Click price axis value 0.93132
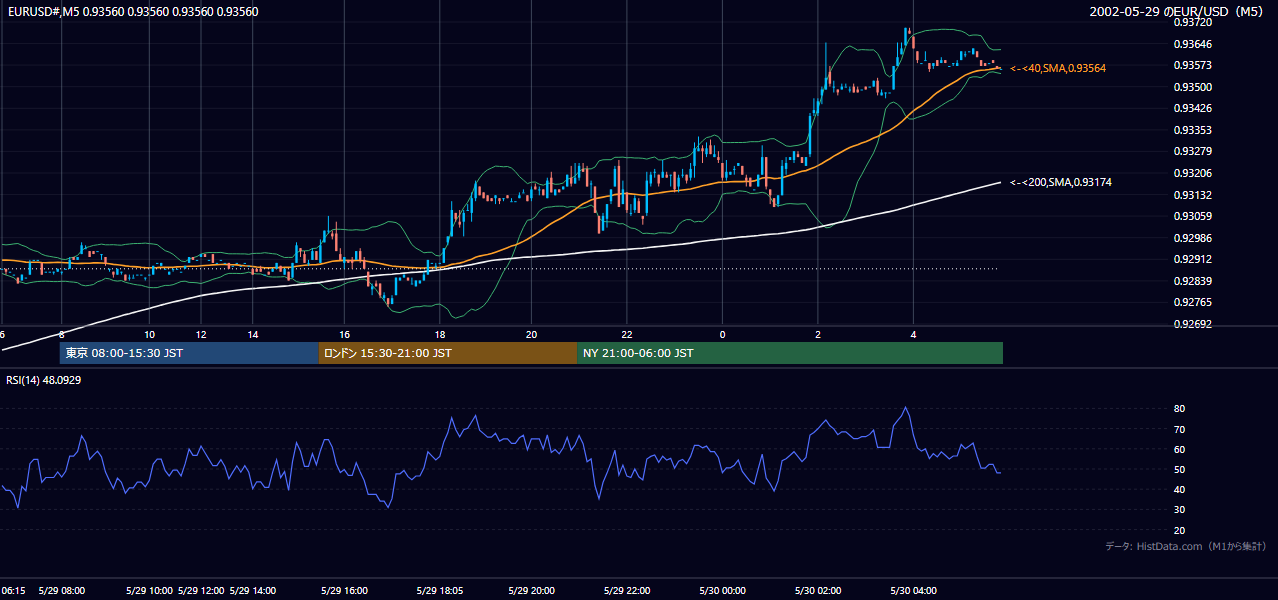Image resolution: width=1278 pixels, height=600 pixels. coord(1193,195)
